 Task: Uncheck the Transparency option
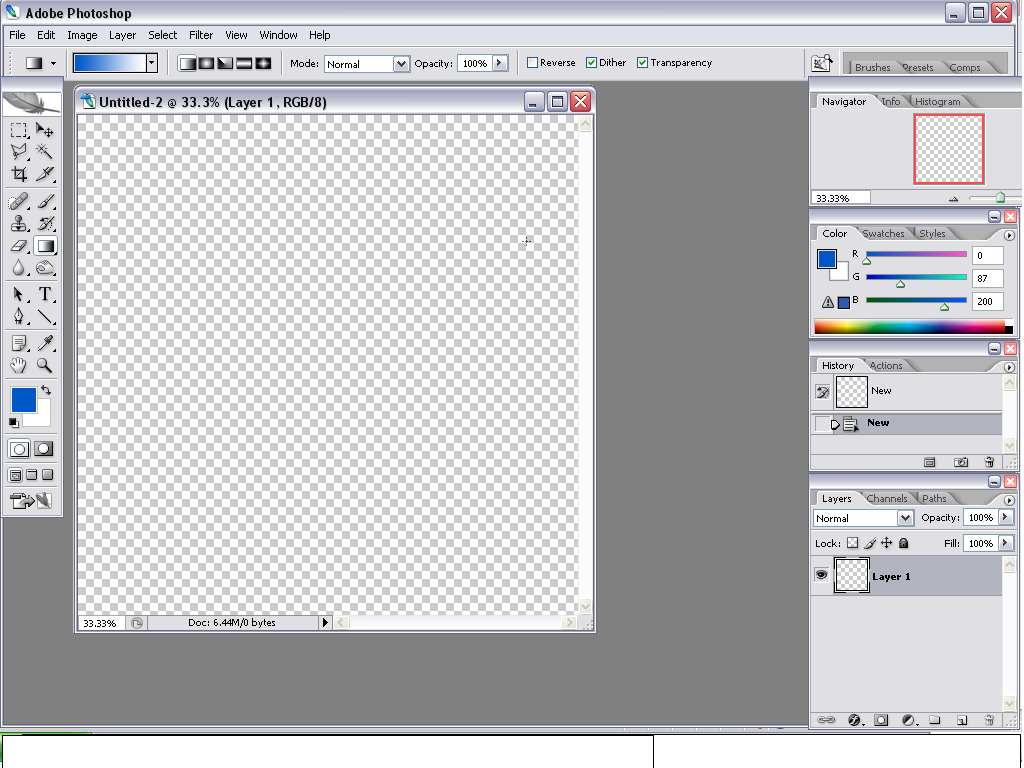[643, 63]
